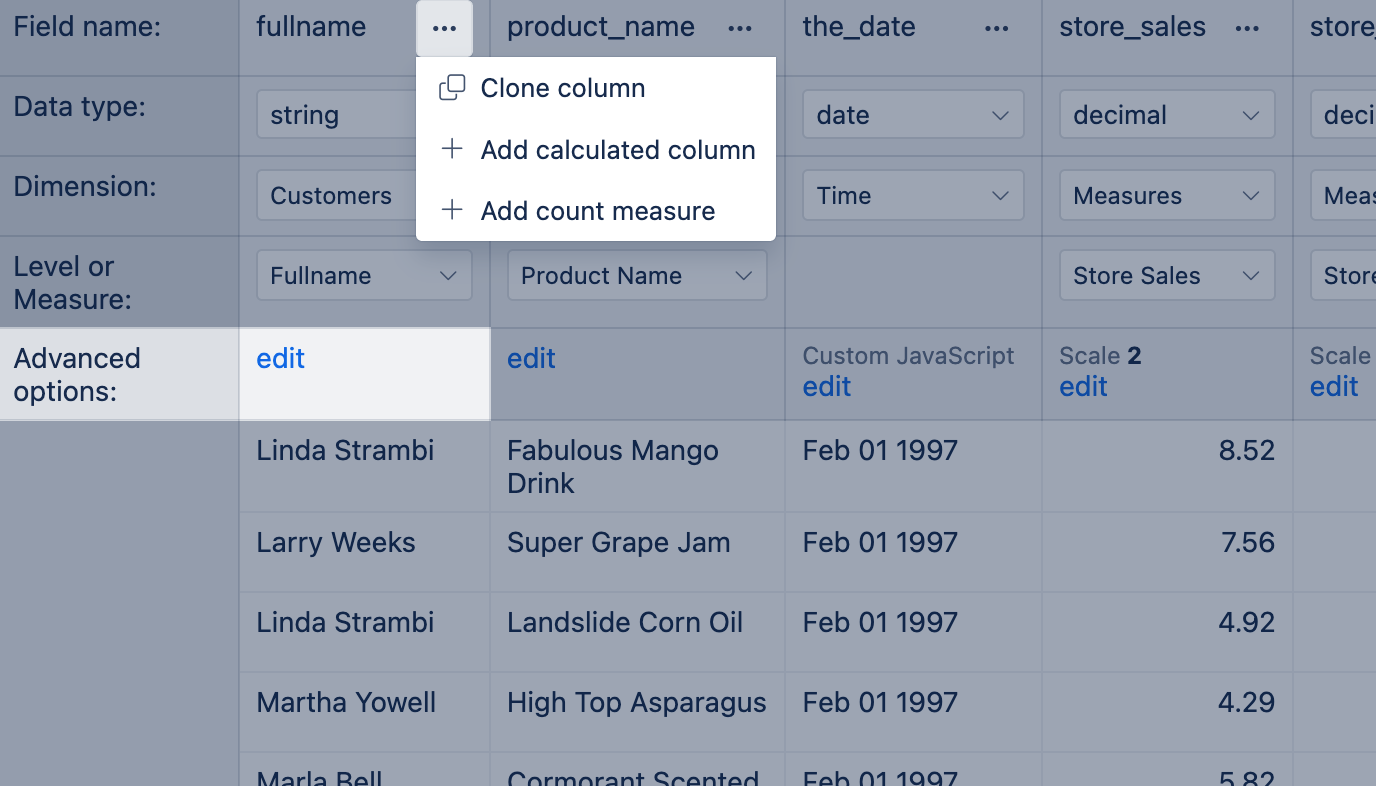Open the product_name column ellipsis menu
1376x786 pixels.
740,29
